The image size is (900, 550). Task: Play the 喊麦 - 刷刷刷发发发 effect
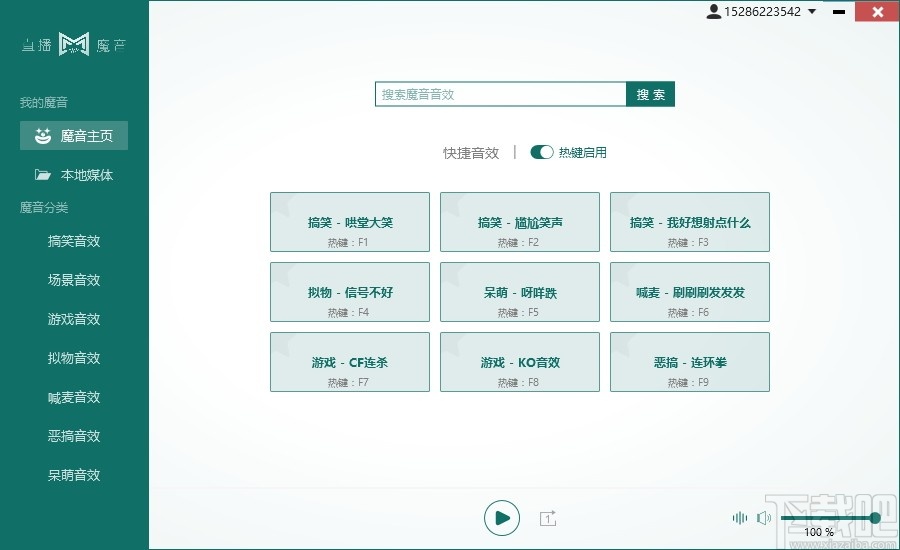689,292
